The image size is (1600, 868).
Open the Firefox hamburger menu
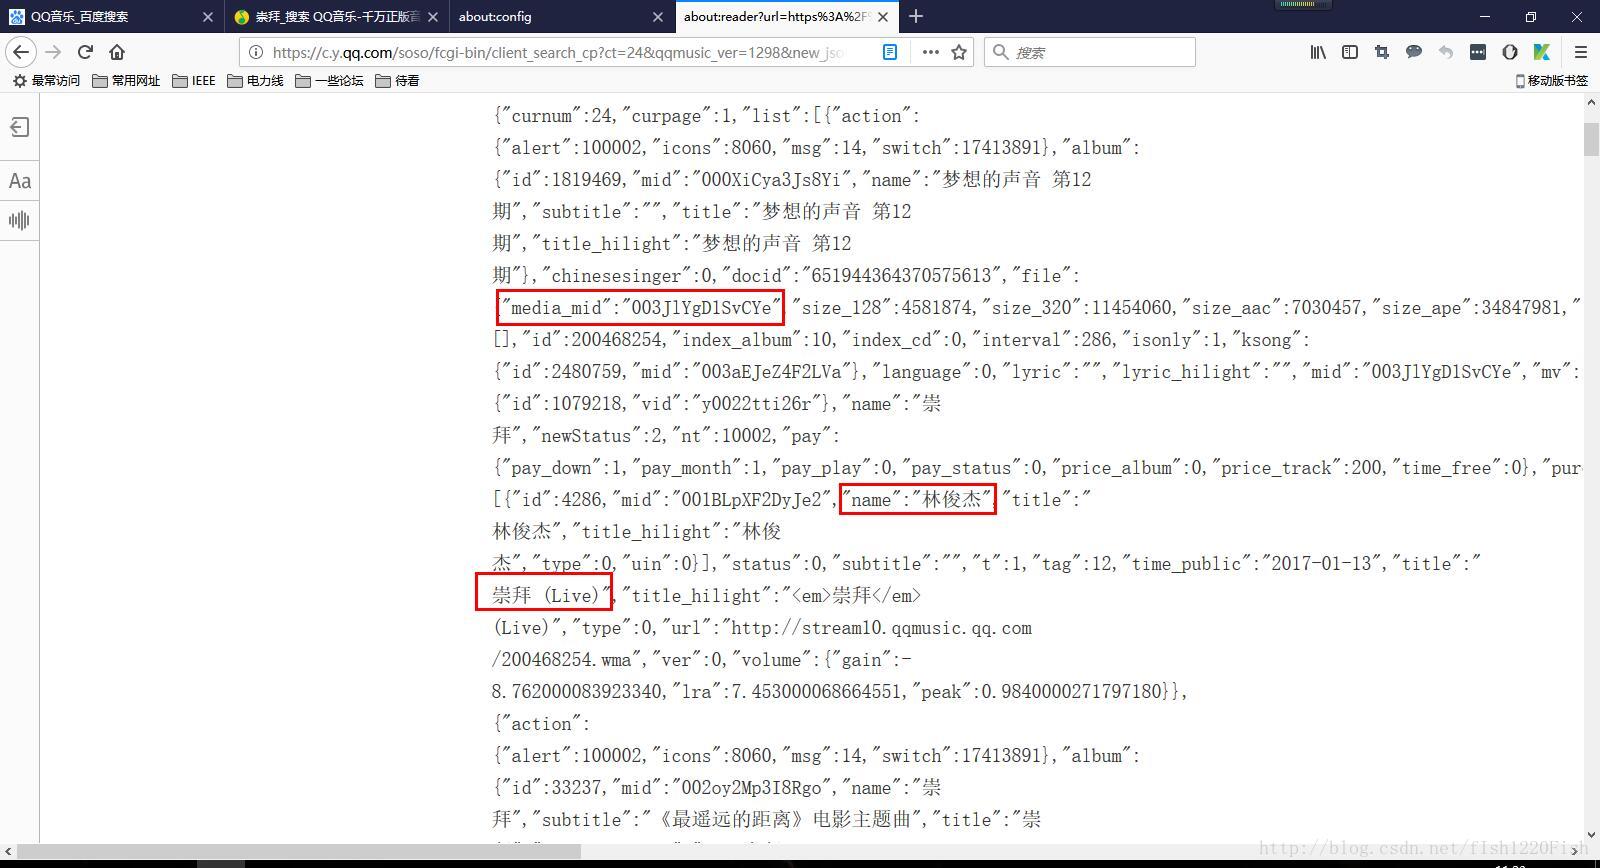pos(1580,52)
